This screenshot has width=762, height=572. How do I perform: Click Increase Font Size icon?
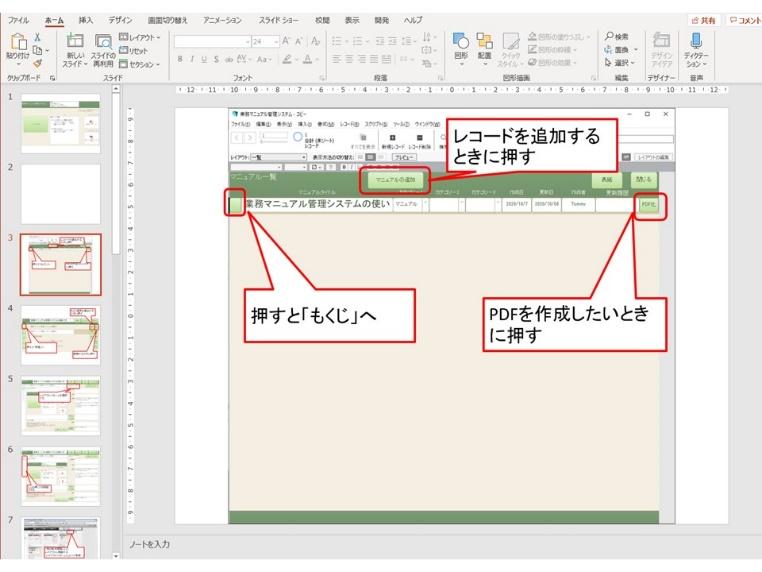(286, 41)
